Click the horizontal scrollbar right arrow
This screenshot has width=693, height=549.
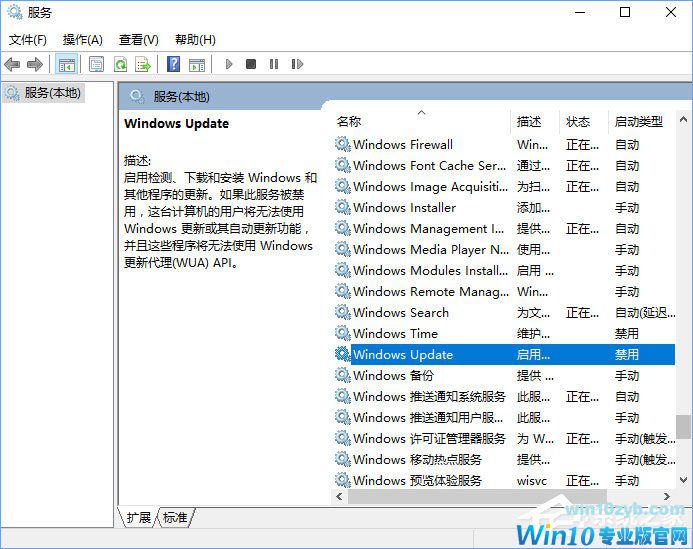[666, 496]
